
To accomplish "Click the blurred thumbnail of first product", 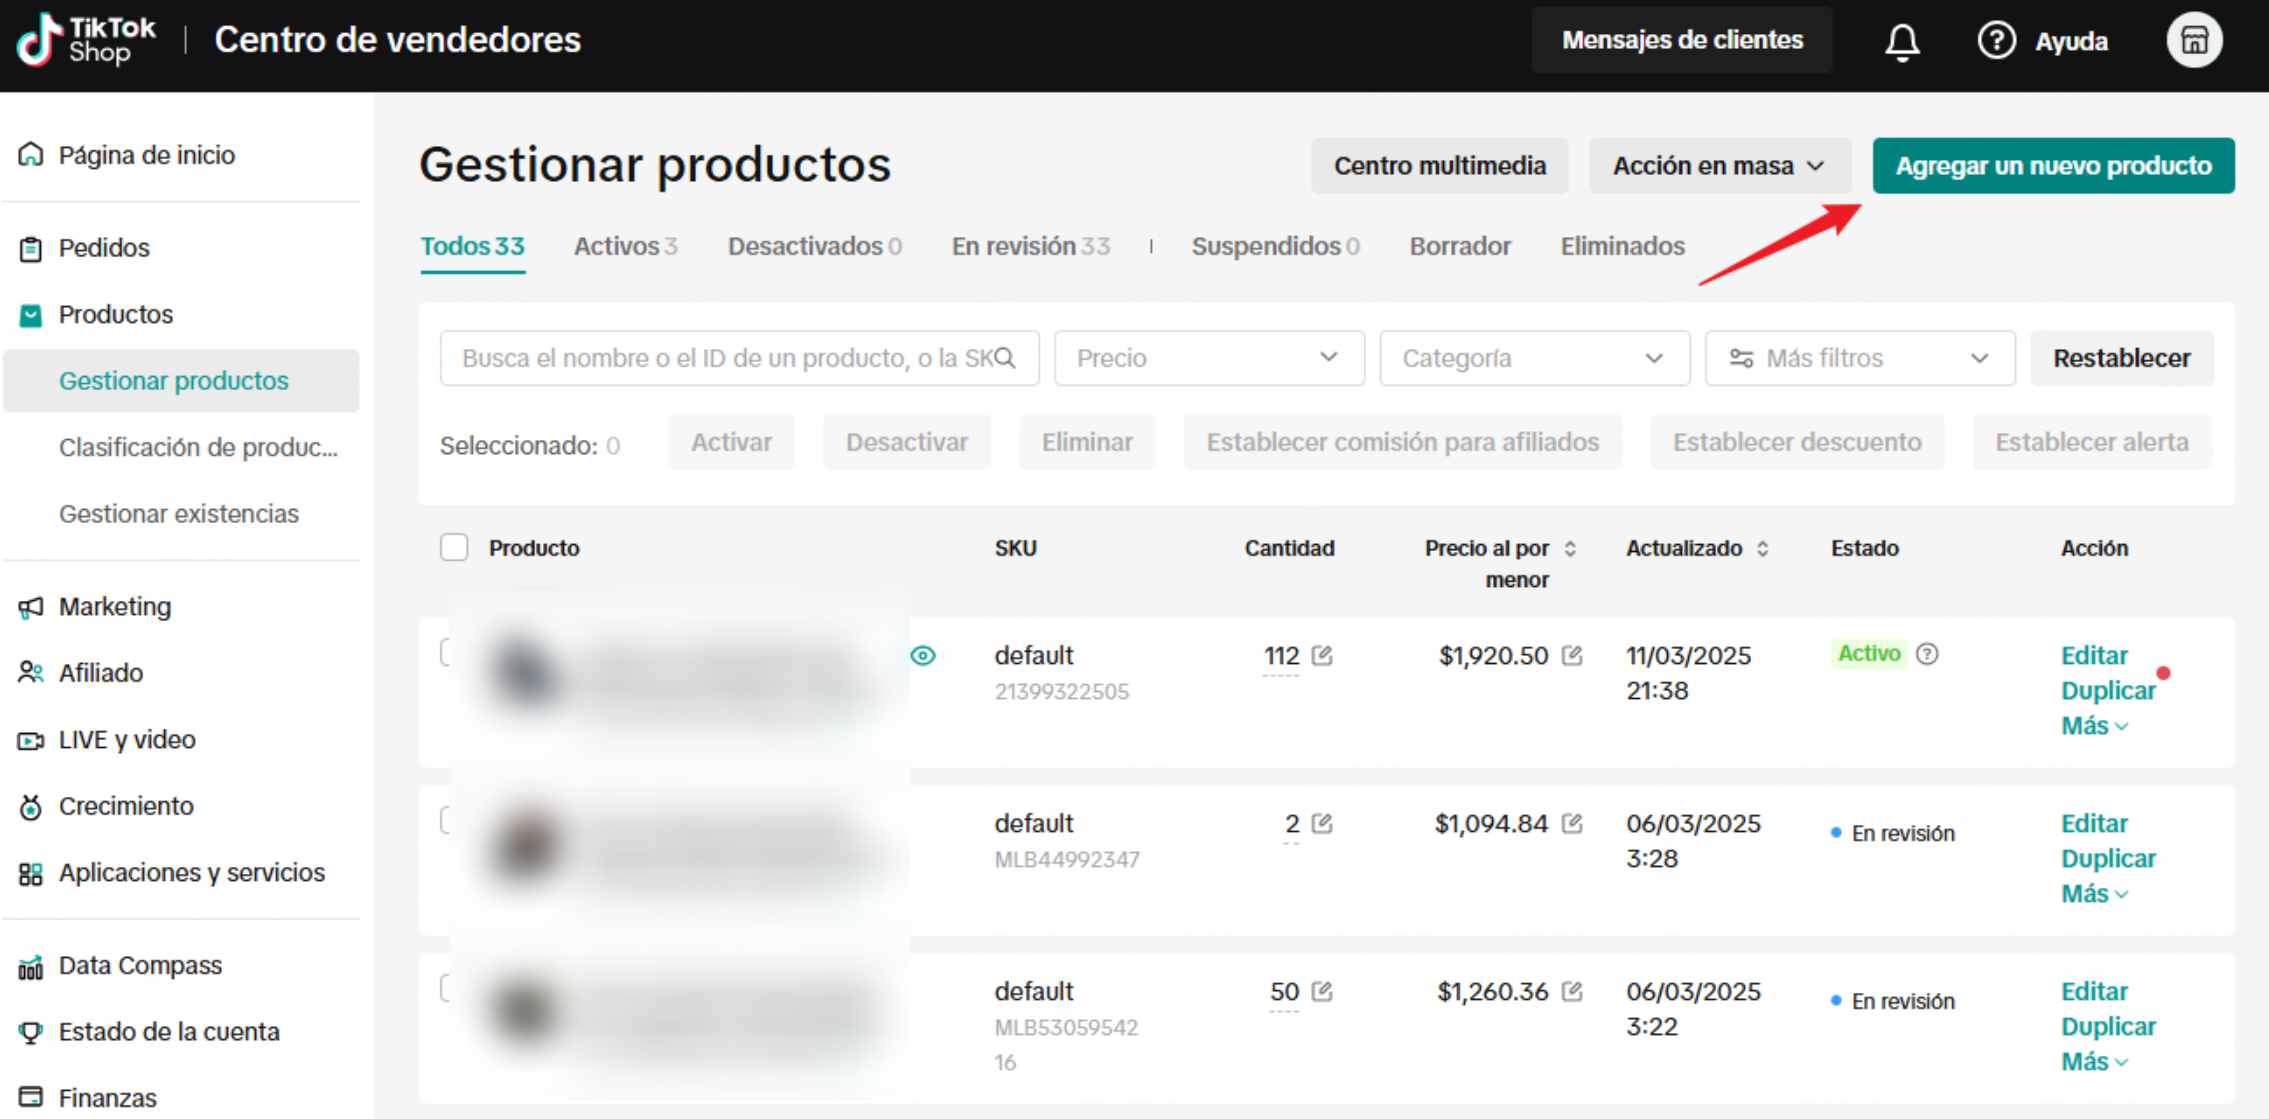I will point(525,672).
